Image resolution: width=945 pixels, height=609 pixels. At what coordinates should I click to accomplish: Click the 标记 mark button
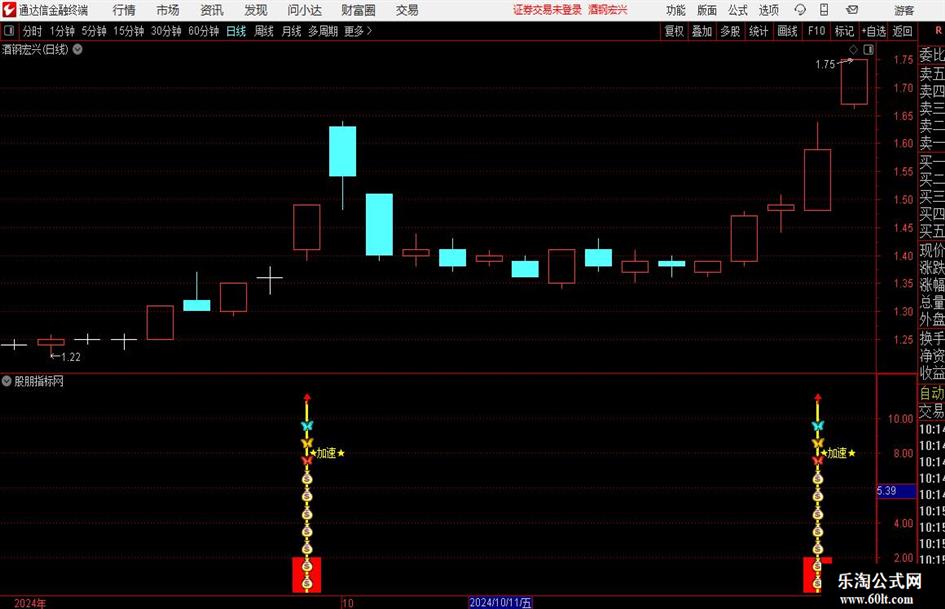tap(844, 31)
